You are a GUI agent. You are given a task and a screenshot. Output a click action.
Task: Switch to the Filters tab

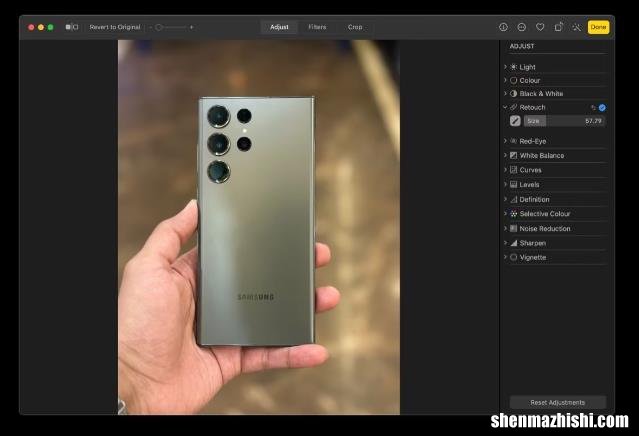coord(317,27)
